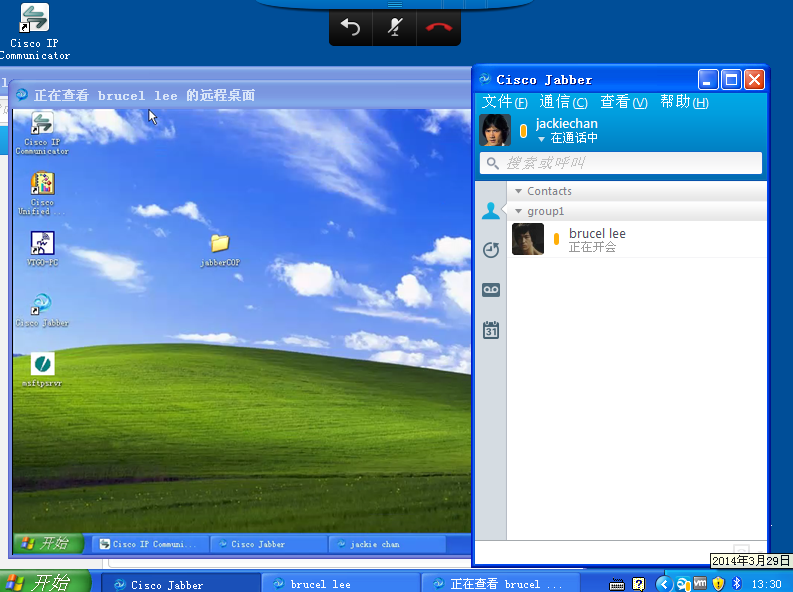Select contact brucel lee in list
The image size is (793, 592).
[637, 239]
